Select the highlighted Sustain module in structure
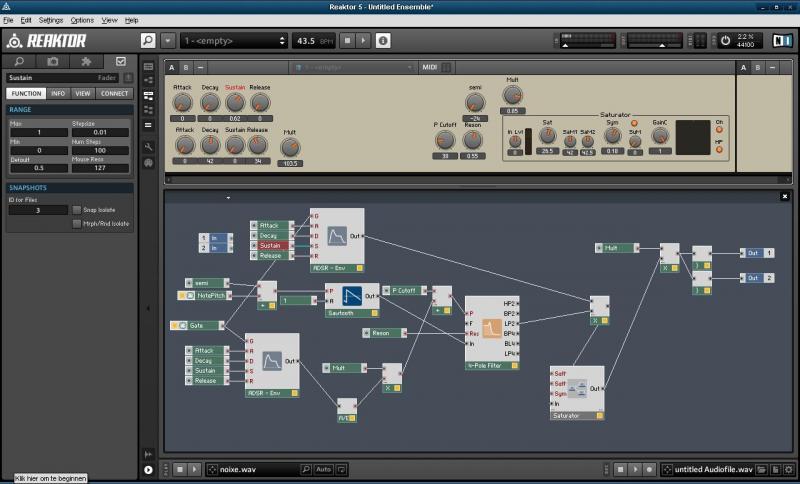Screen dimensions: 800x484 point(272,245)
